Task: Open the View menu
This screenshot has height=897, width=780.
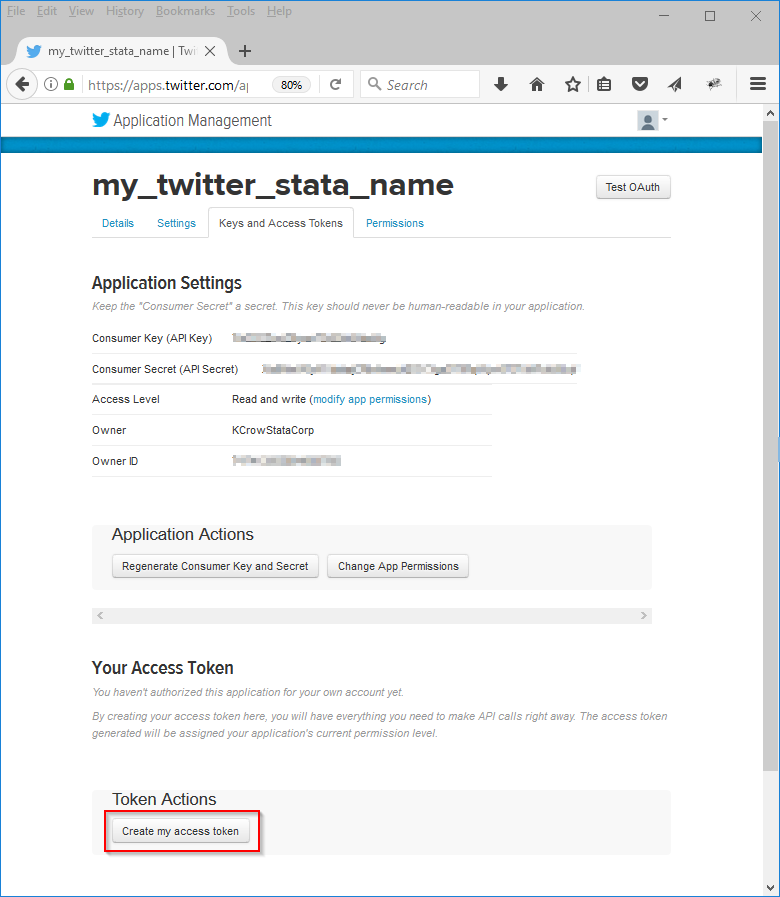Action: pyautogui.click(x=81, y=11)
